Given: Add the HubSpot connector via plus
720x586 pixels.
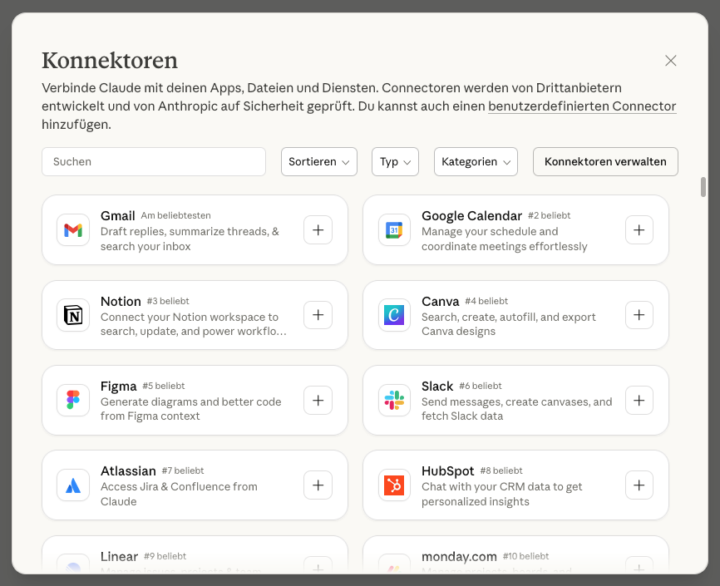Looking at the screenshot, I should coord(639,485).
